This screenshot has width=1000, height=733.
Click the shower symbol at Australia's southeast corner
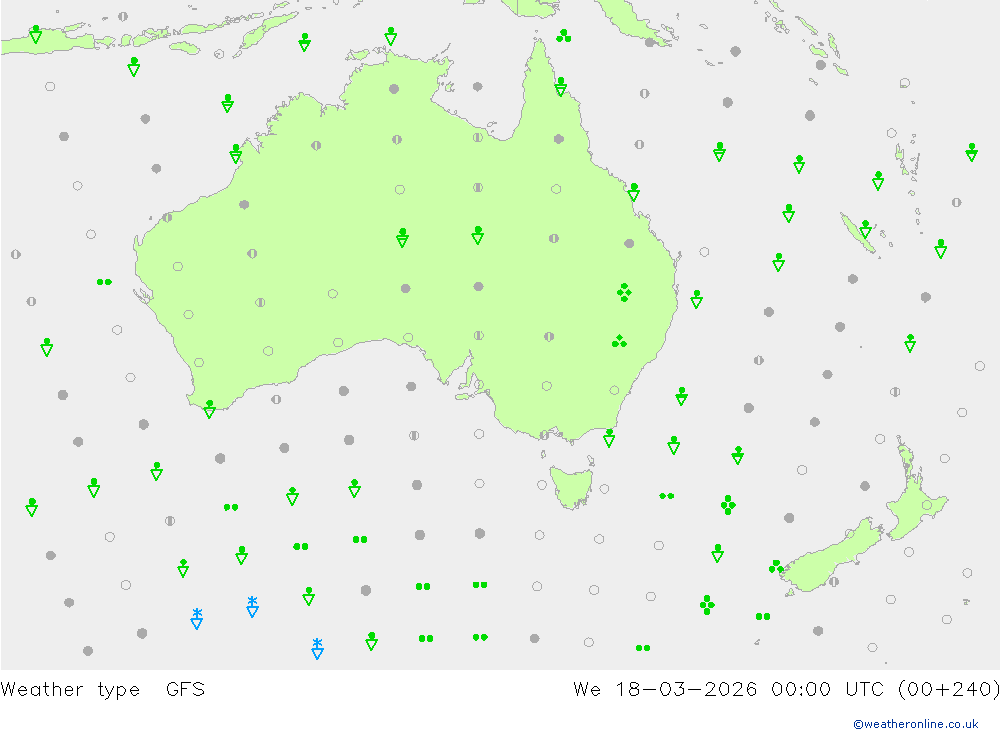point(609,438)
